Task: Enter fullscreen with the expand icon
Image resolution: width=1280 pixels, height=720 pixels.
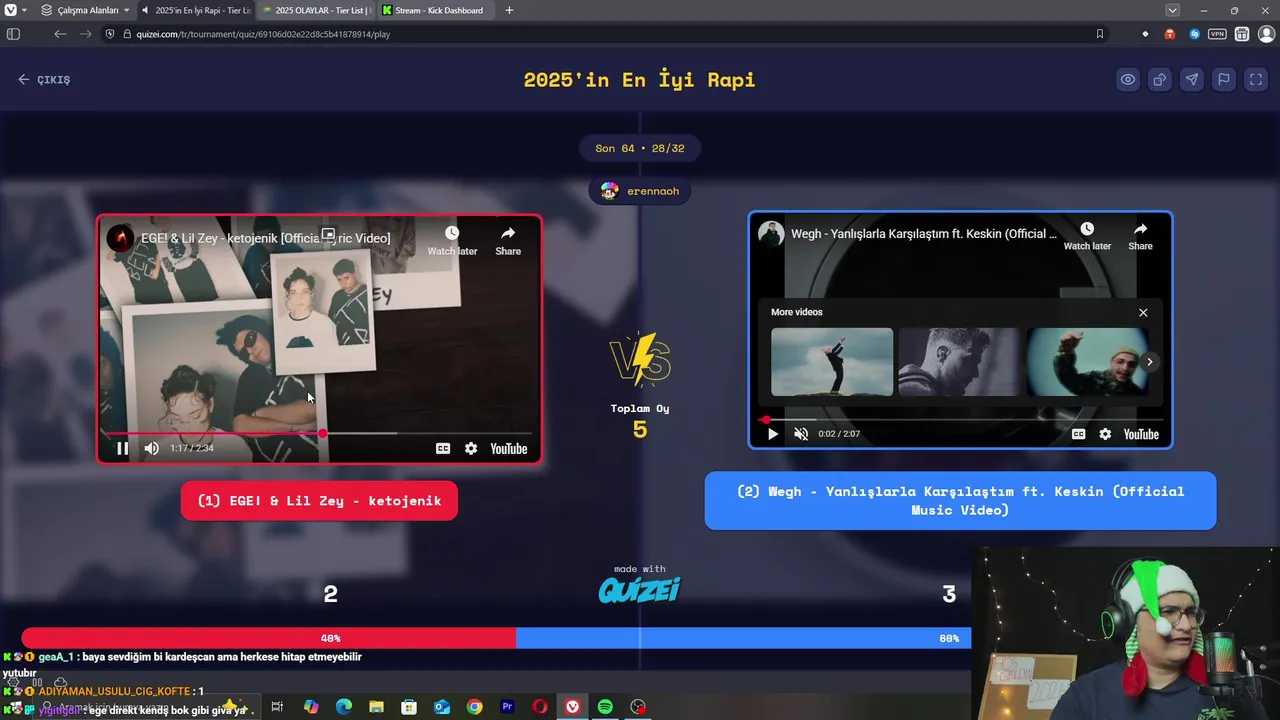Action: pyautogui.click(x=1256, y=80)
